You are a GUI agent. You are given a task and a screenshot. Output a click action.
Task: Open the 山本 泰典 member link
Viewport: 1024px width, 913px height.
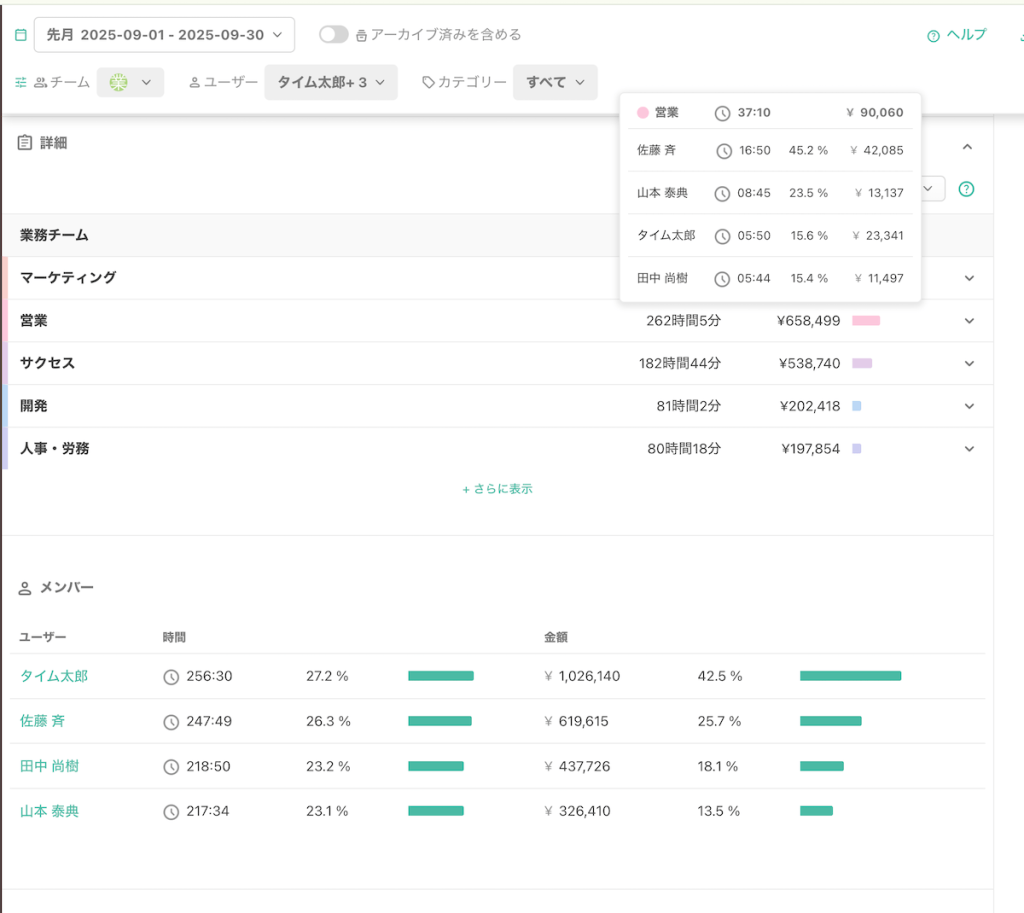click(x=49, y=811)
